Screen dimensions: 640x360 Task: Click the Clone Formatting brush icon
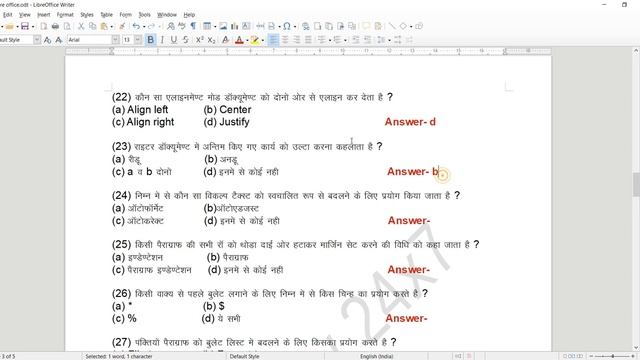coord(122,27)
